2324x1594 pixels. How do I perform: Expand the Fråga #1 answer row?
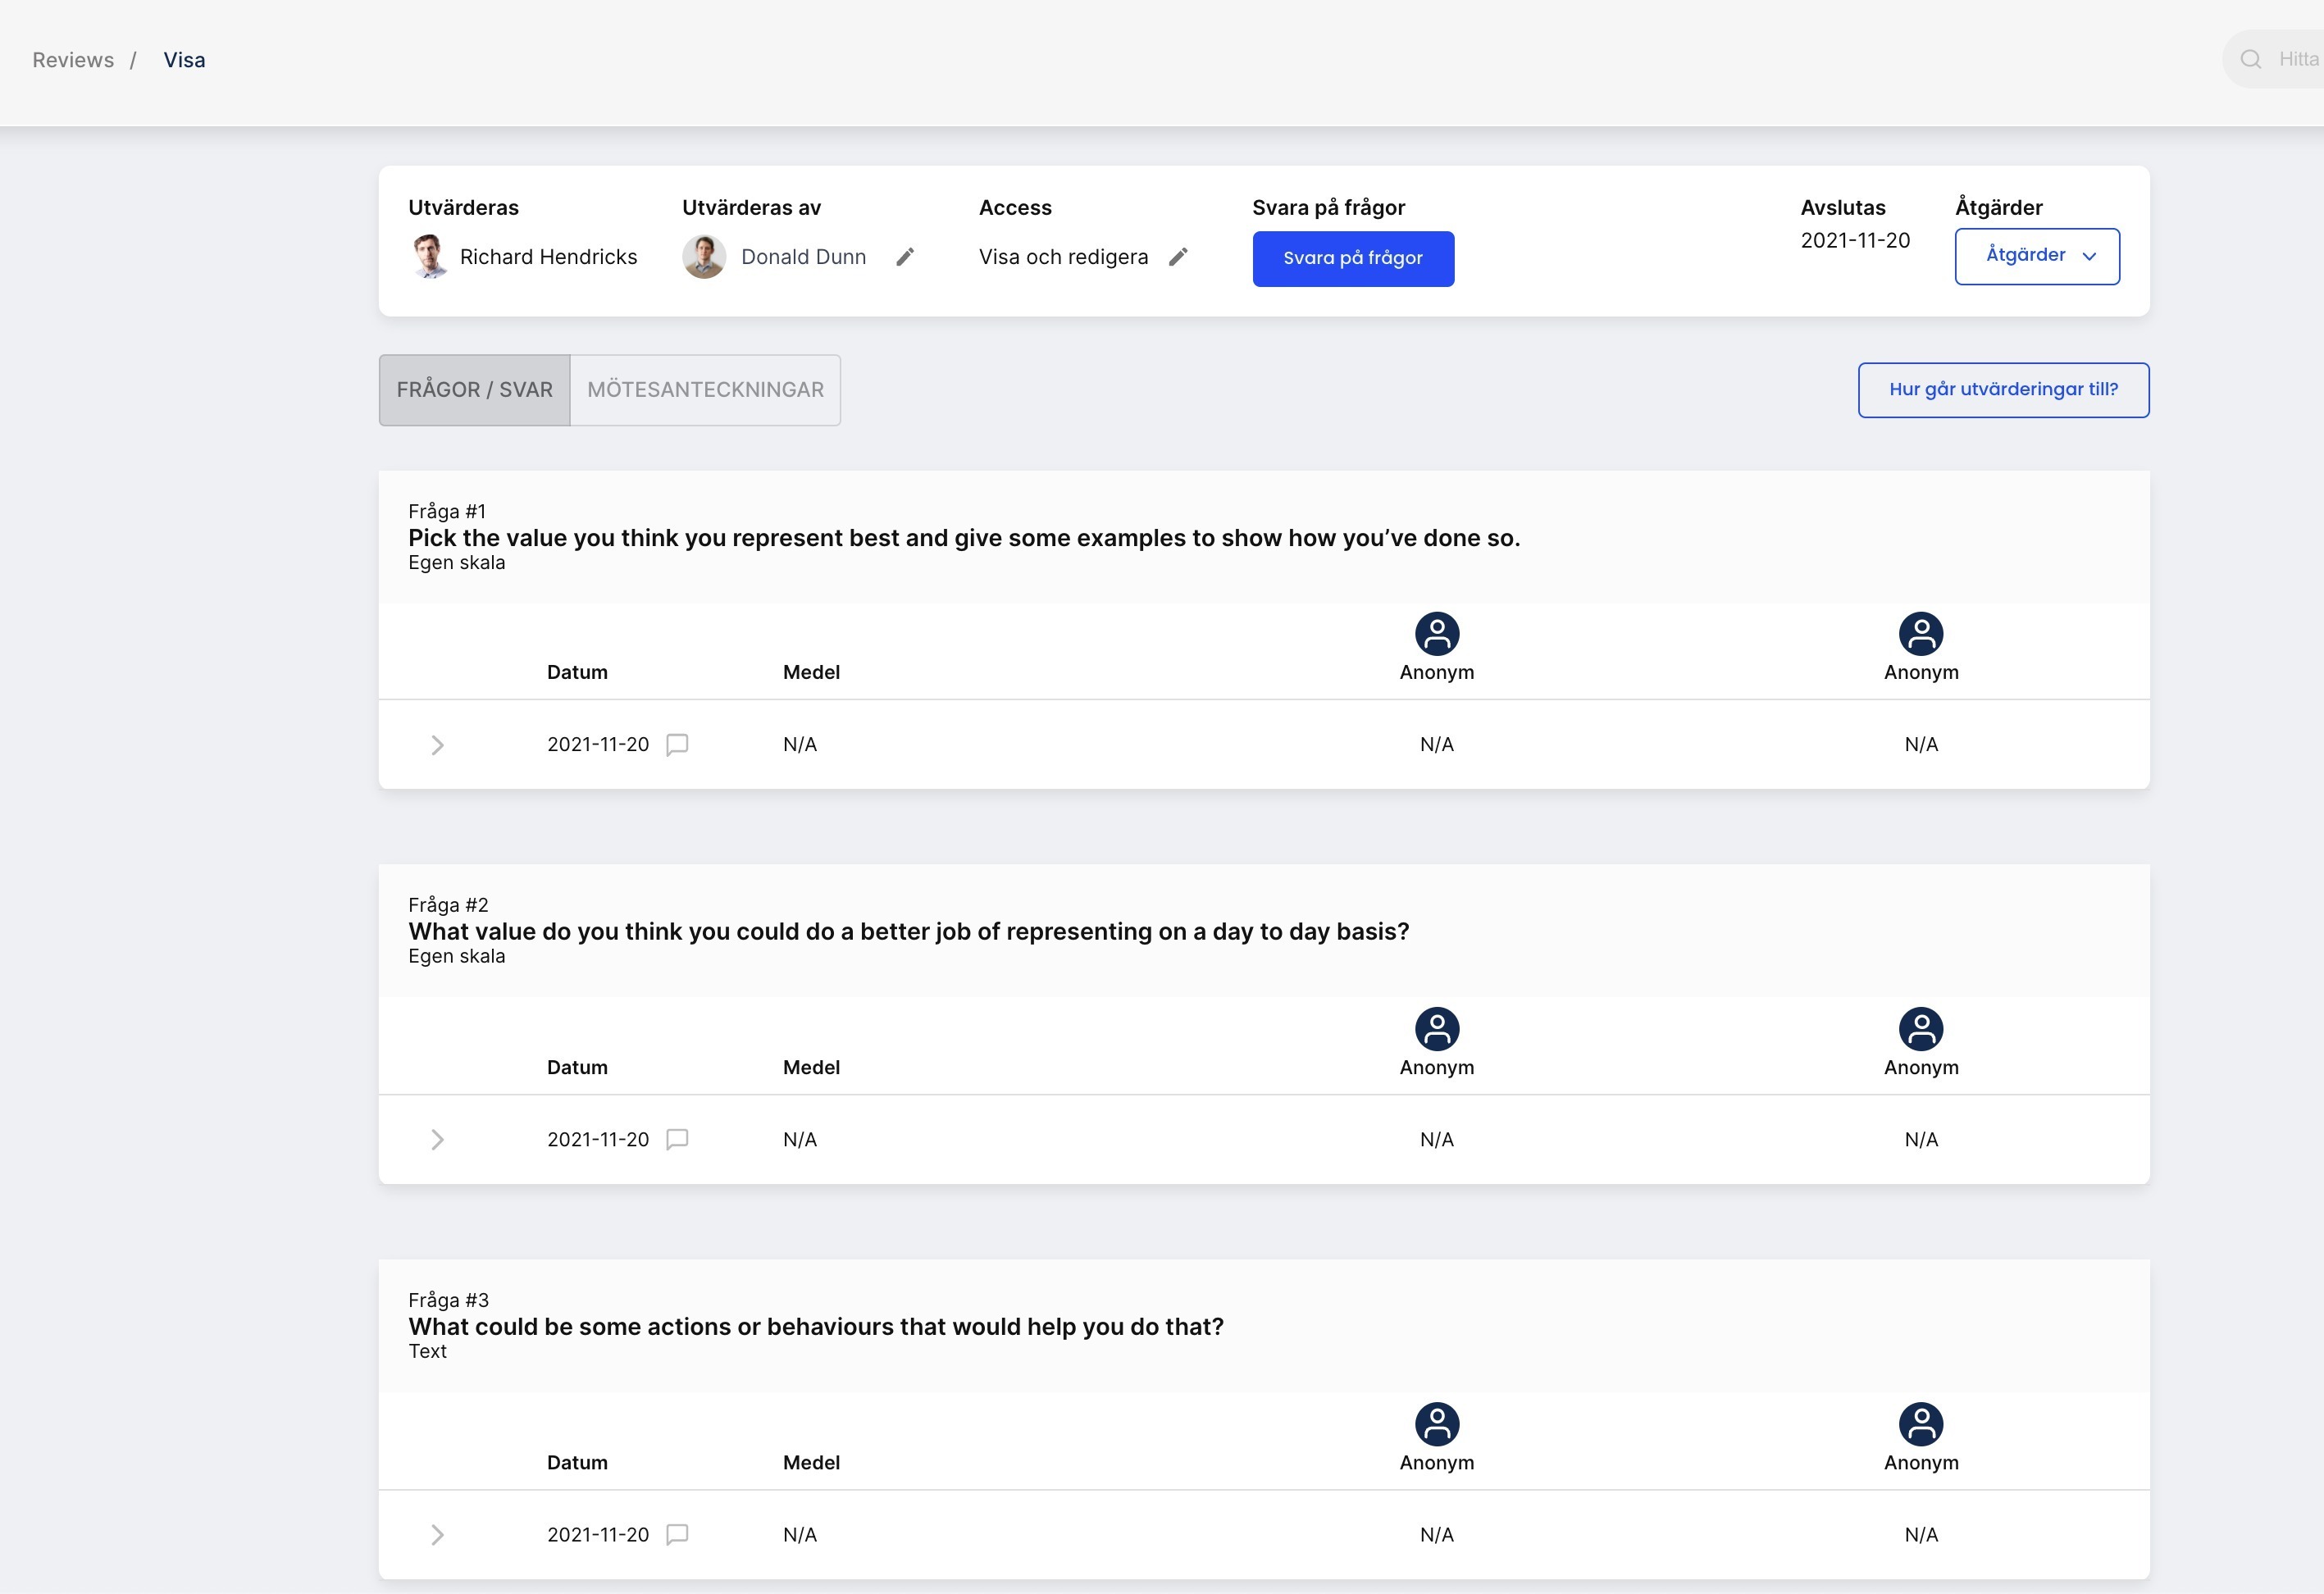tap(437, 745)
